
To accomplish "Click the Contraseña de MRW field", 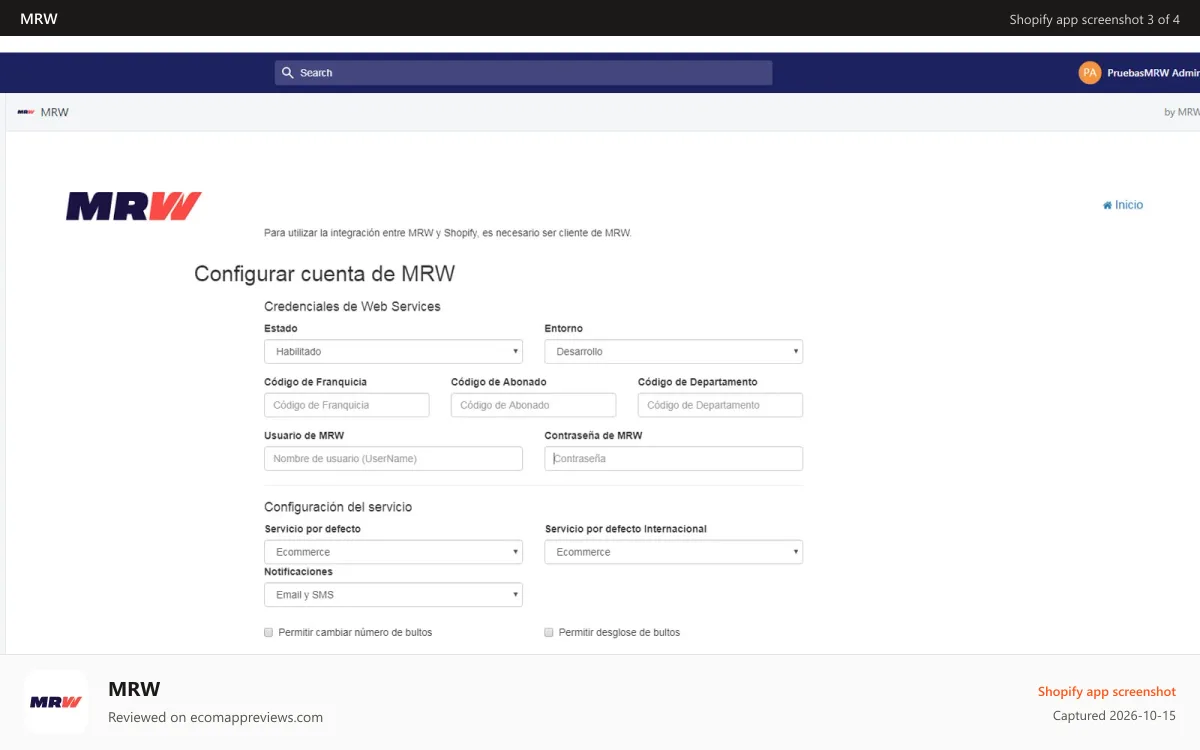I will click(673, 459).
